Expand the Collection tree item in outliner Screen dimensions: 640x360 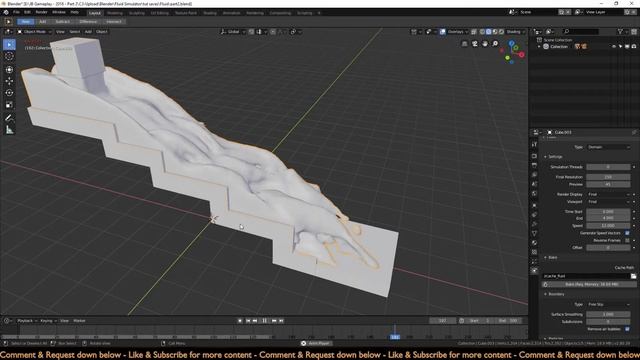point(539,47)
